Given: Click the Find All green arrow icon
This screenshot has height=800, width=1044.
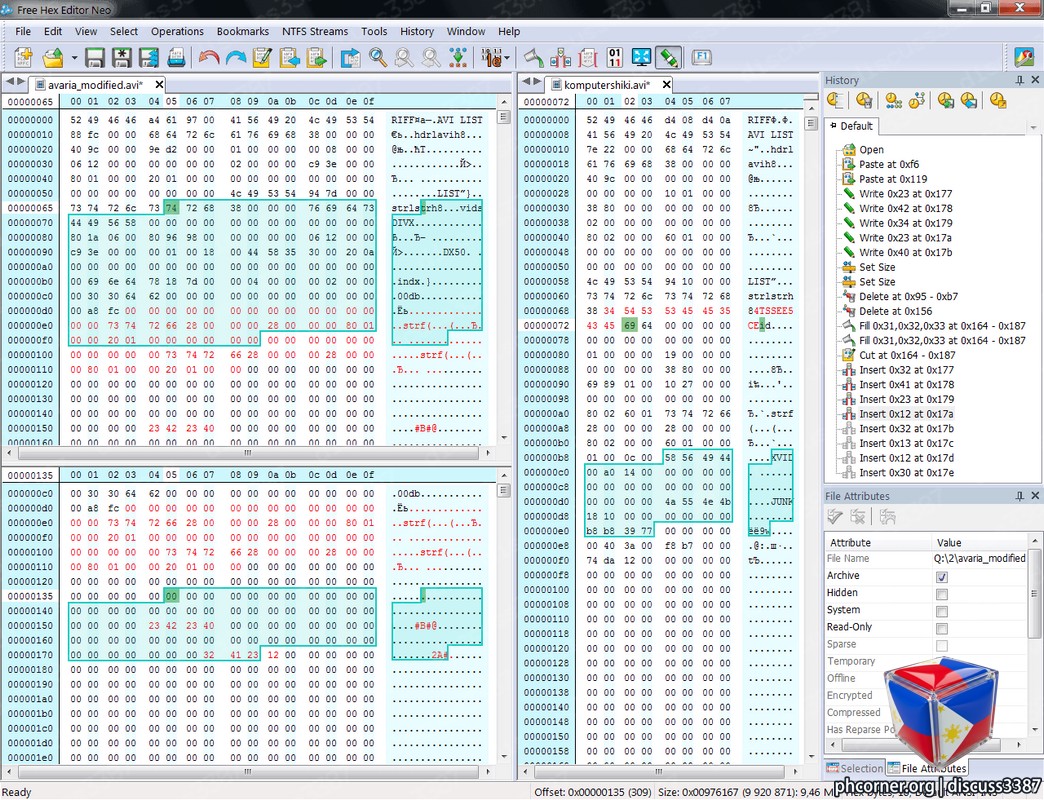Looking at the screenshot, I should 458,58.
